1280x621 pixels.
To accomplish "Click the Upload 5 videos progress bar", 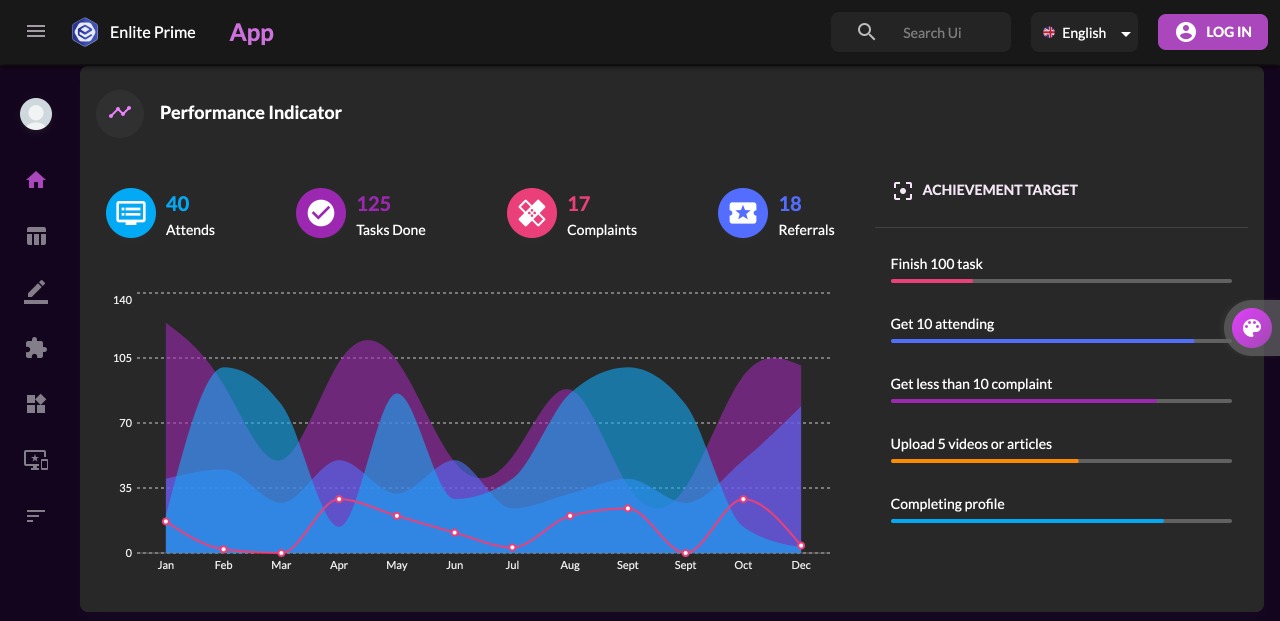I will pyautogui.click(x=1061, y=461).
